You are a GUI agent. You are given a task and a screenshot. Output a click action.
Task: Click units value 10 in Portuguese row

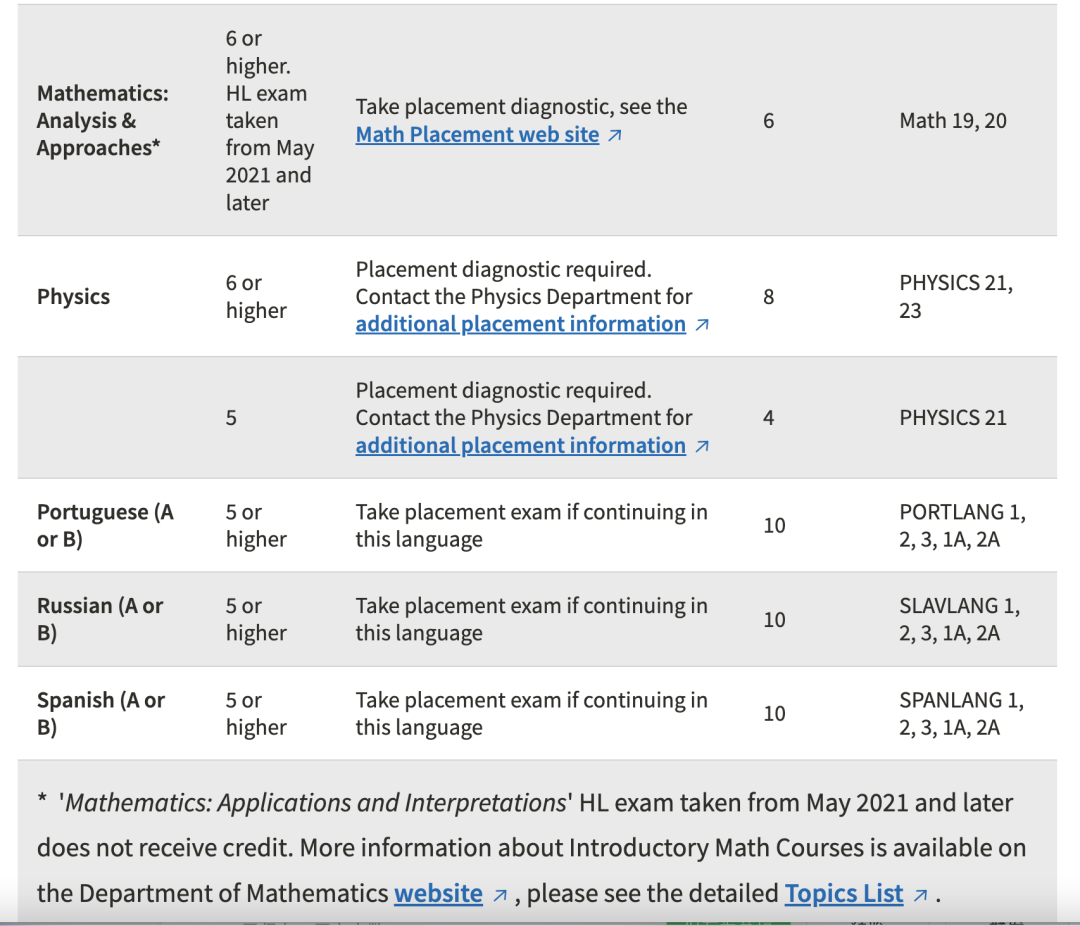(774, 525)
